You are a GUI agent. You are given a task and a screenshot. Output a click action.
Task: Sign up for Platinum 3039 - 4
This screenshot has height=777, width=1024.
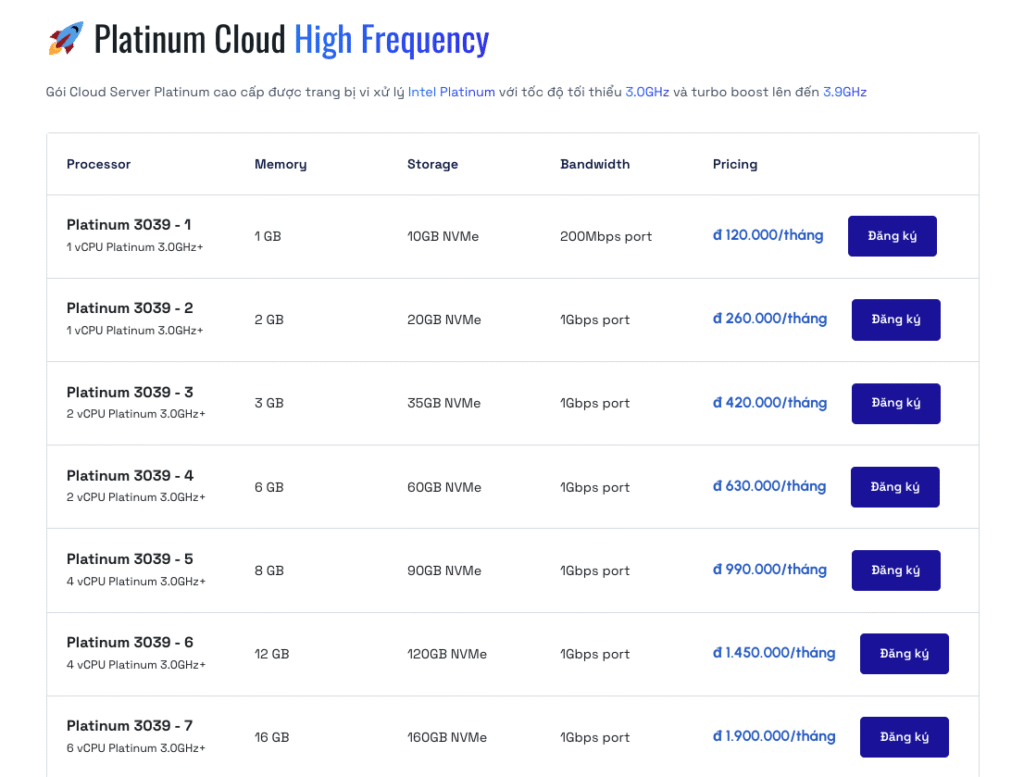click(x=895, y=487)
